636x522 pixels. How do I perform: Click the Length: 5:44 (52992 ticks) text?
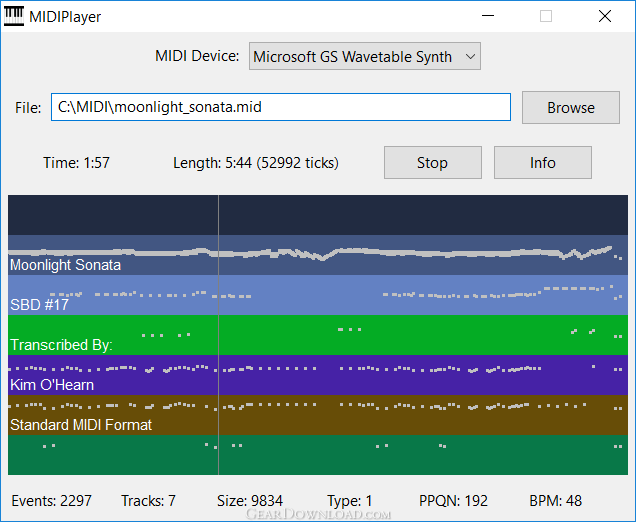coord(256,163)
